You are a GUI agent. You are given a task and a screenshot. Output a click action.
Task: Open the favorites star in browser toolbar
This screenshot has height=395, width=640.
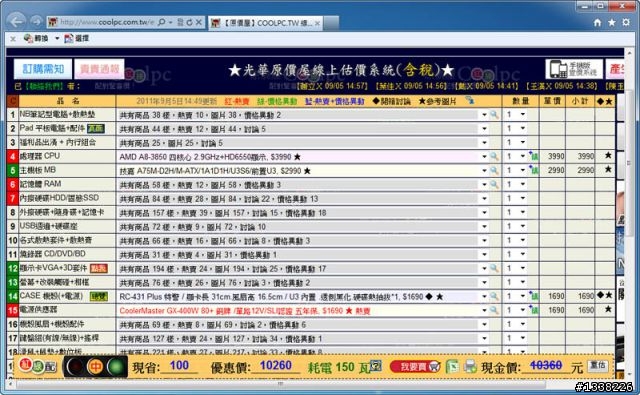point(611,22)
